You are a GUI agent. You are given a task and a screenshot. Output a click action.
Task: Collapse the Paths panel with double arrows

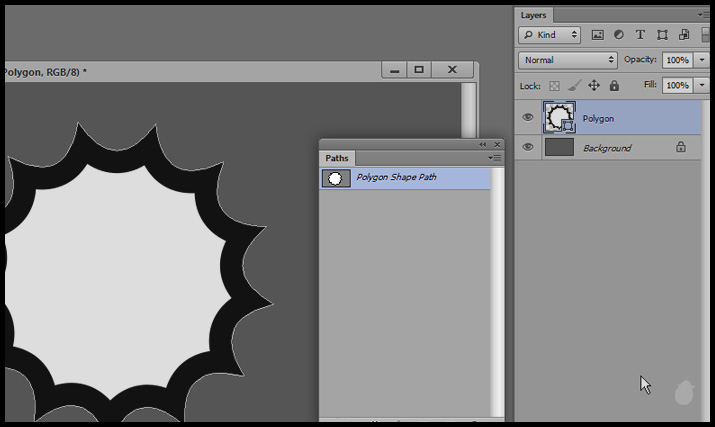tap(484, 145)
